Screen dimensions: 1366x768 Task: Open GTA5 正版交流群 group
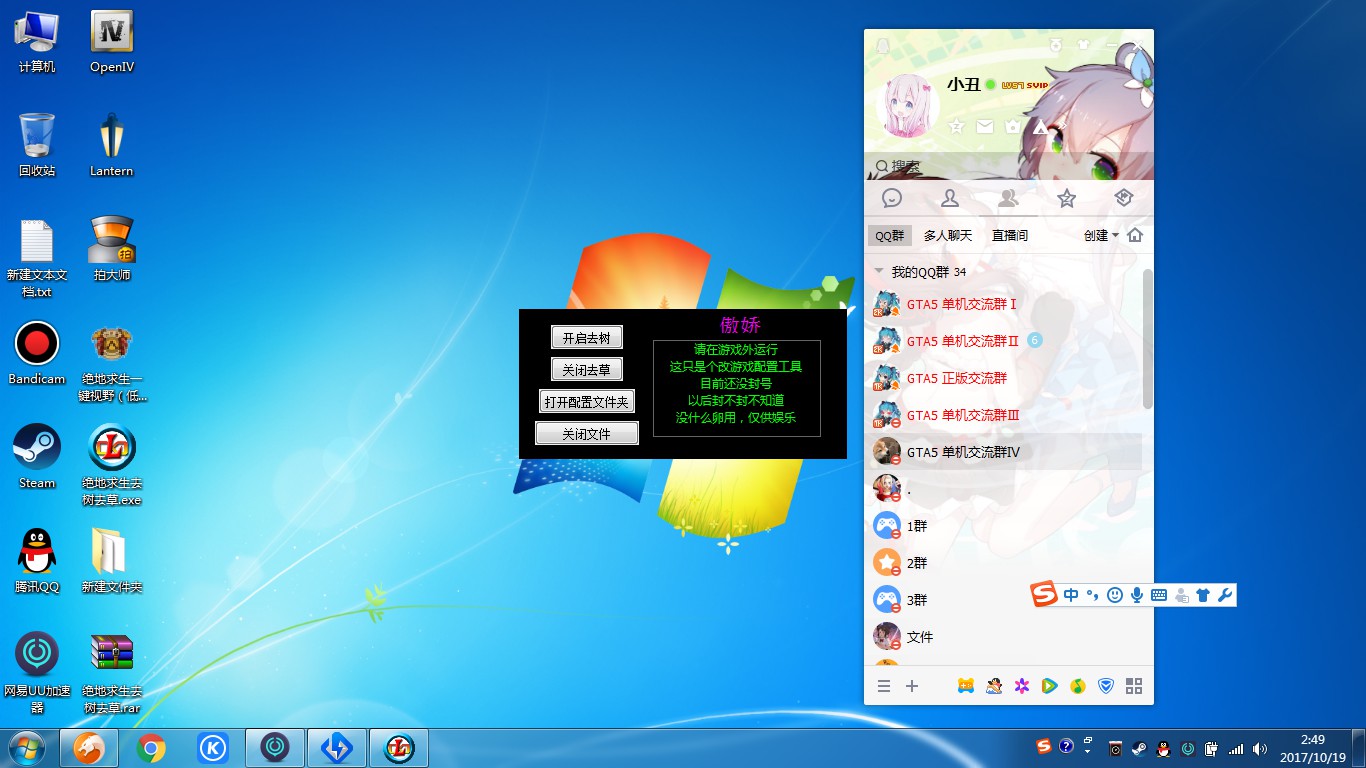tap(1004, 378)
